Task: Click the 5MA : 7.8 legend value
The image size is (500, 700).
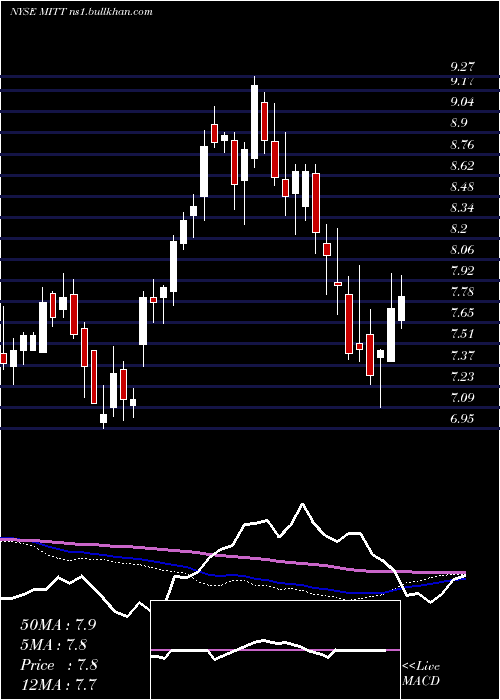Action: 54,645
